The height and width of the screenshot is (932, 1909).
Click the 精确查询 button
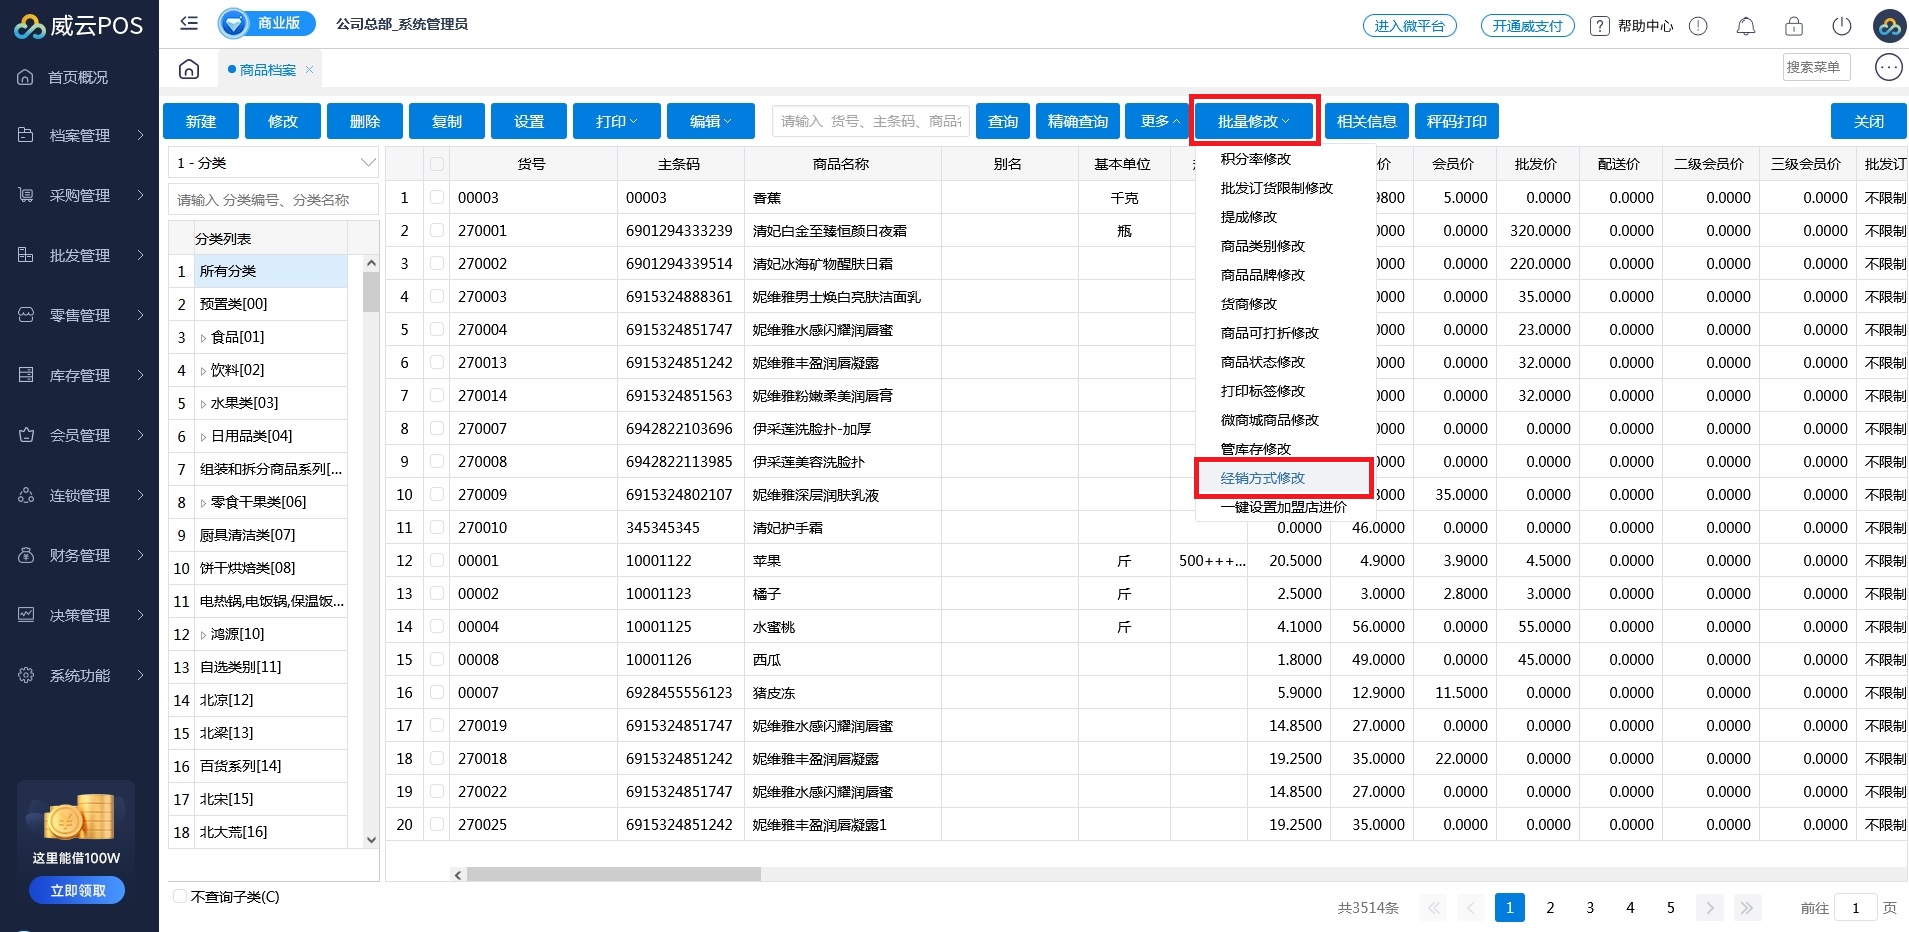(x=1077, y=121)
